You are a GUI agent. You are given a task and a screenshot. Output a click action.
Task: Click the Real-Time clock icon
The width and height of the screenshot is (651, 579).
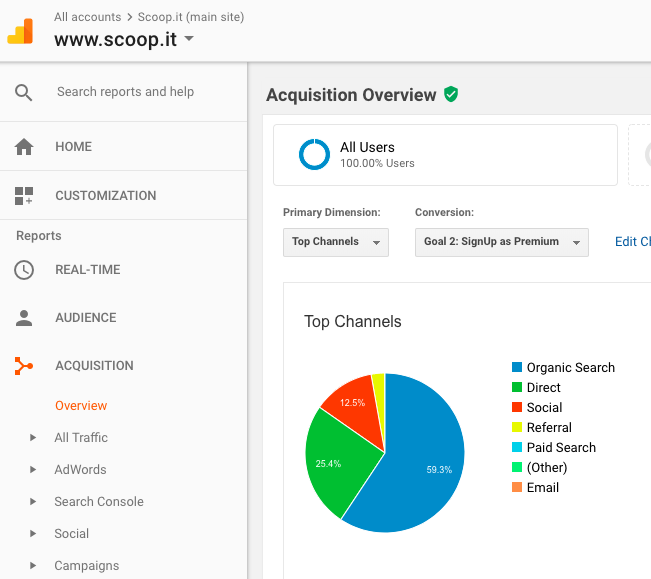(x=24, y=270)
